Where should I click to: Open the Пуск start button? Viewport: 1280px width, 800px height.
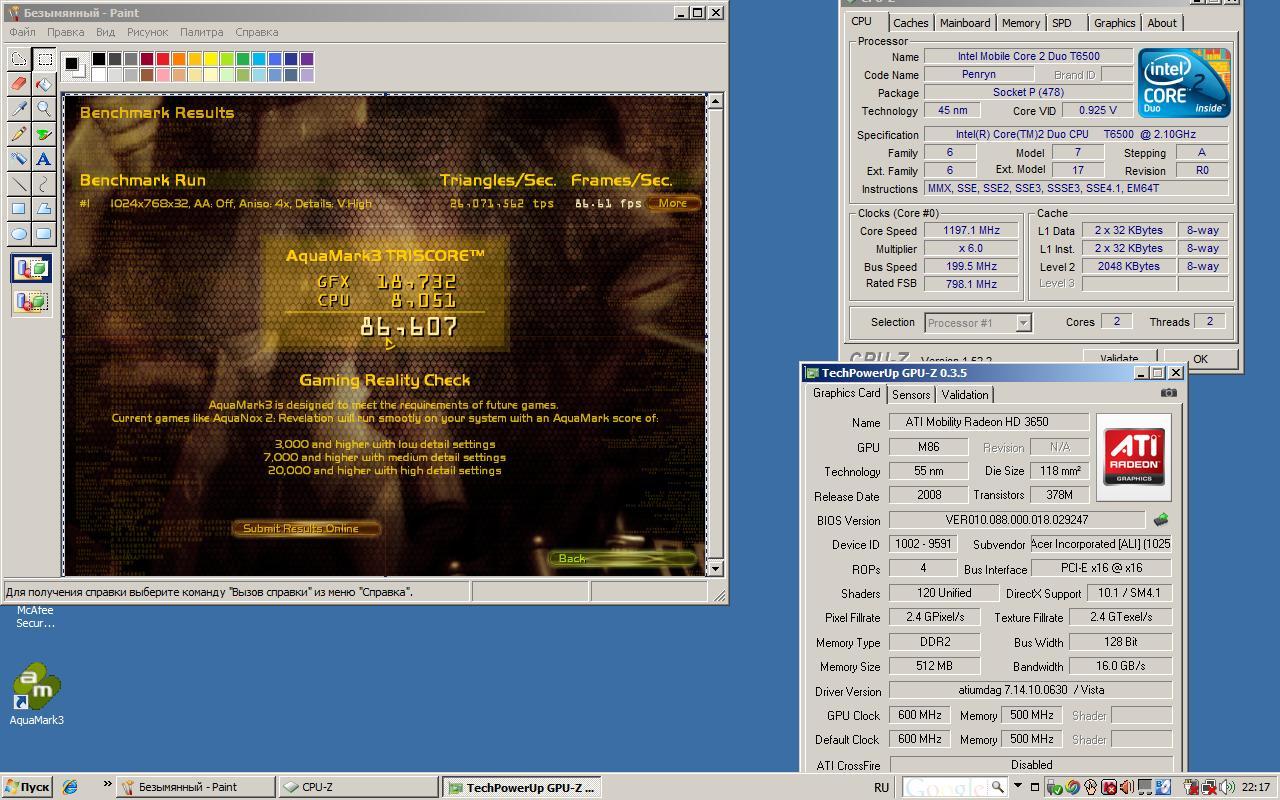coord(27,787)
